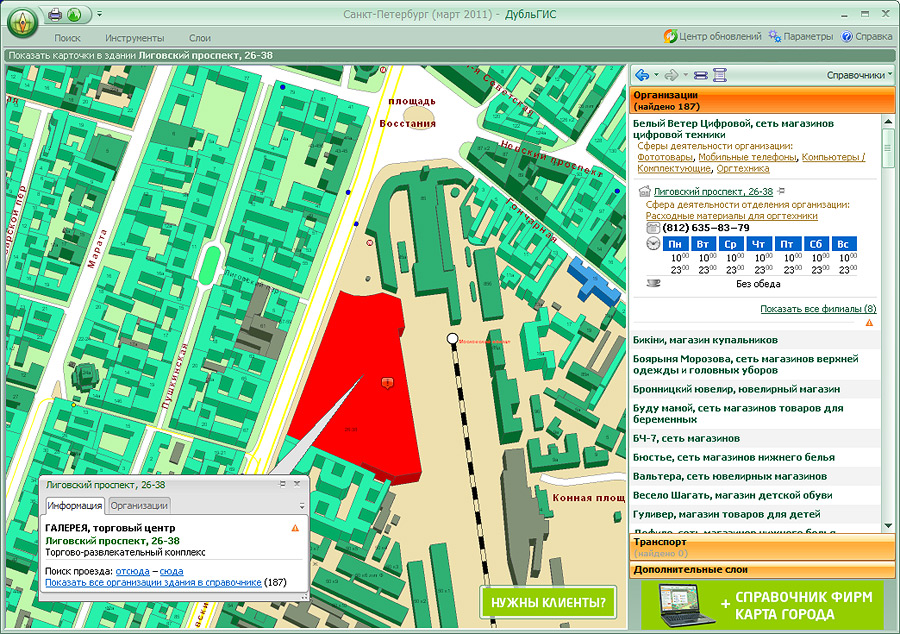Click the coffee cup lunch break icon
The image size is (900, 634).
click(653, 283)
